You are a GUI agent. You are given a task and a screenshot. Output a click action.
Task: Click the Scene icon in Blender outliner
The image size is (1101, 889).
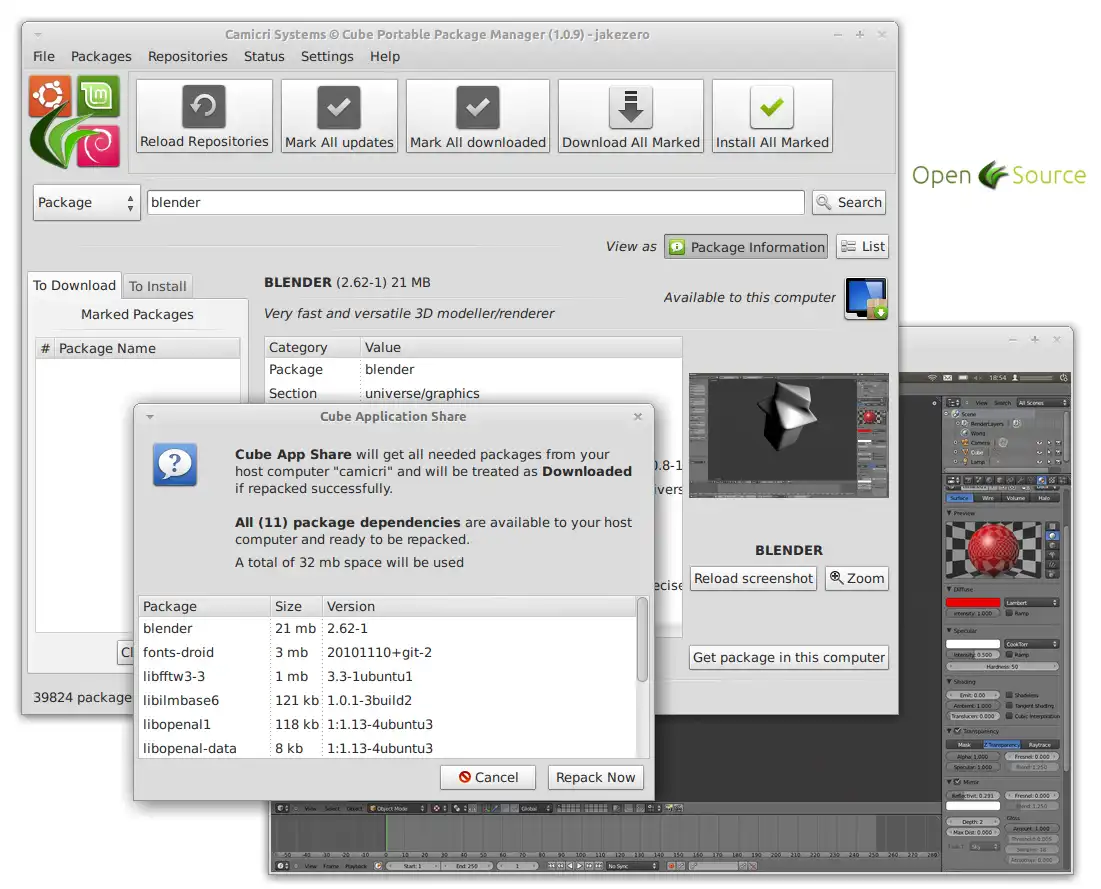(956, 414)
